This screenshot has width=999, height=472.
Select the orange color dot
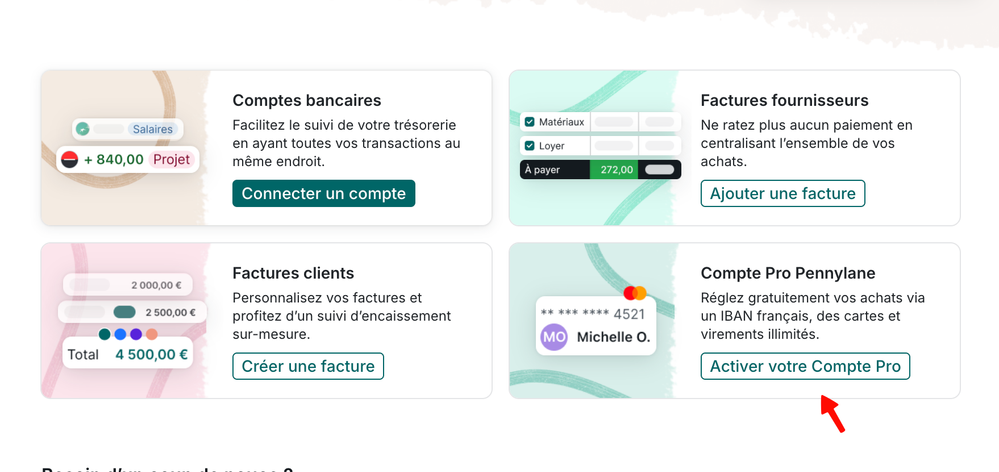(152, 334)
